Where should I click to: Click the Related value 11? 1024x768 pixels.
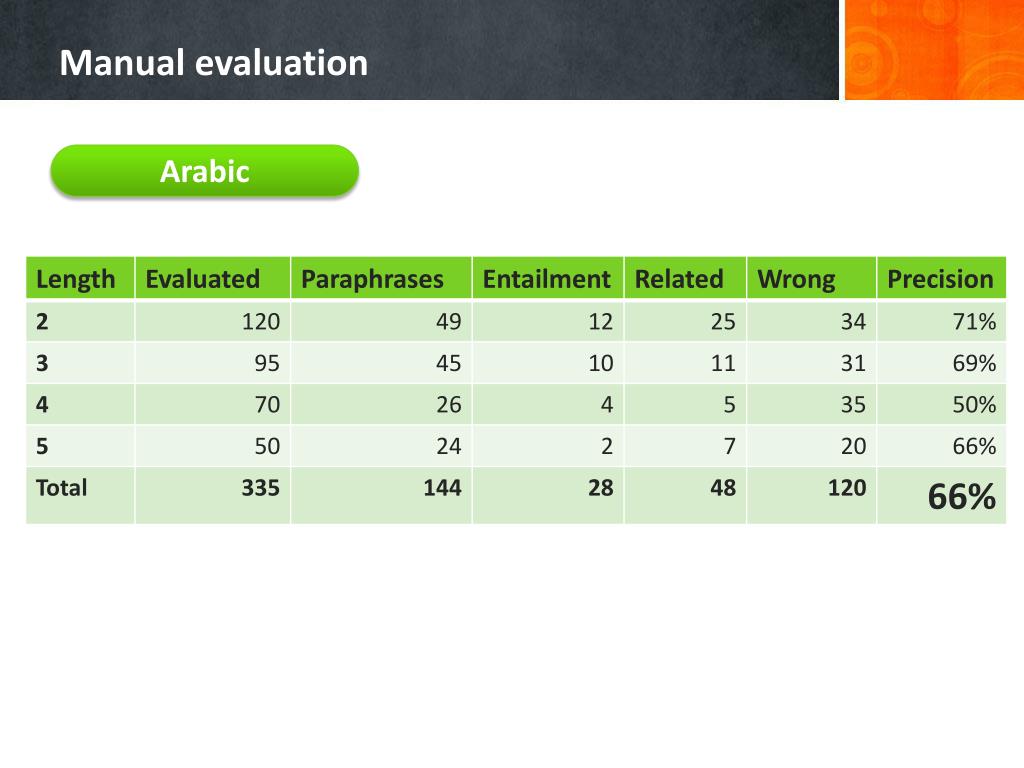[x=723, y=362]
